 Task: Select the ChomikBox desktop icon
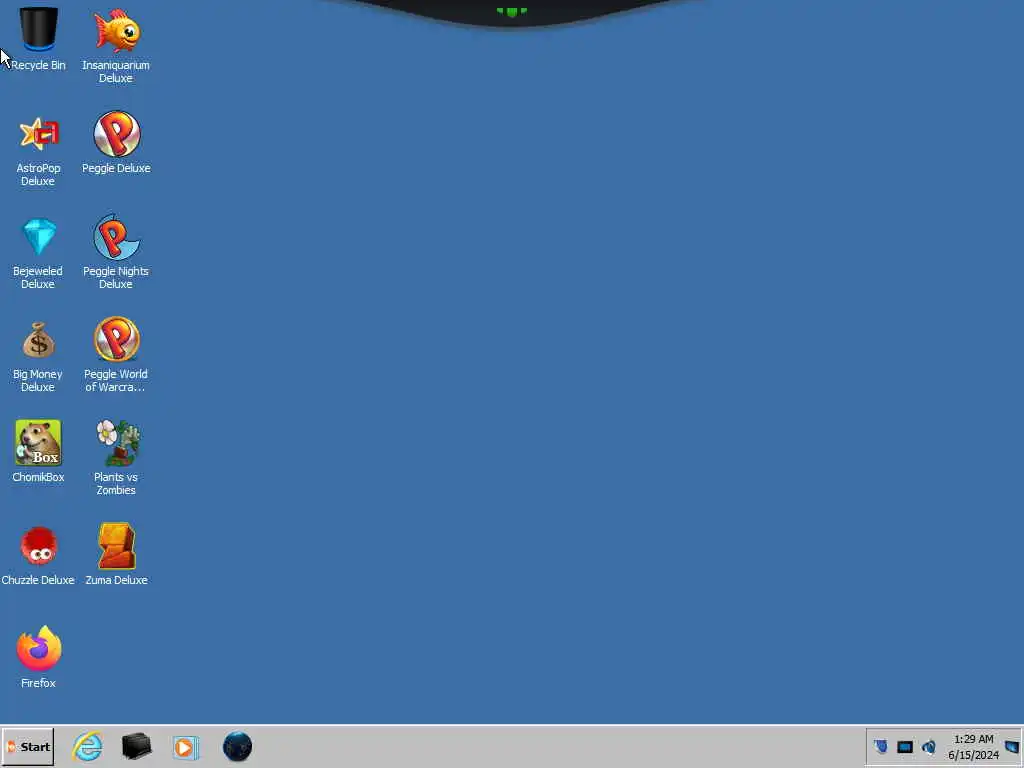[x=39, y=451]
